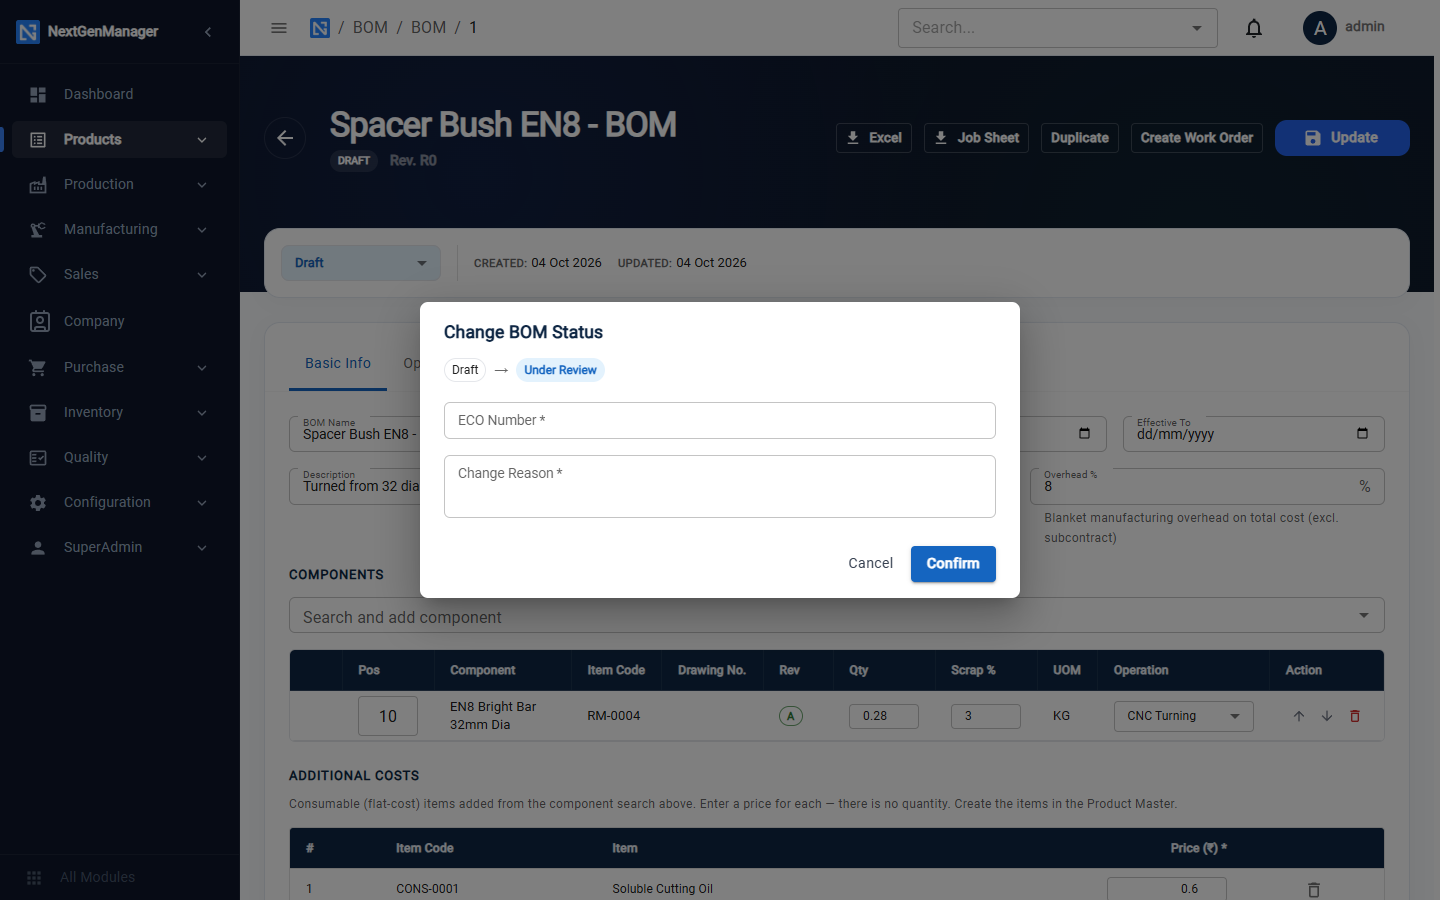The width and height of the screenshot is (1440, 900).
Task: Open Quality in the sidebar
Action: tap(120, 457)
